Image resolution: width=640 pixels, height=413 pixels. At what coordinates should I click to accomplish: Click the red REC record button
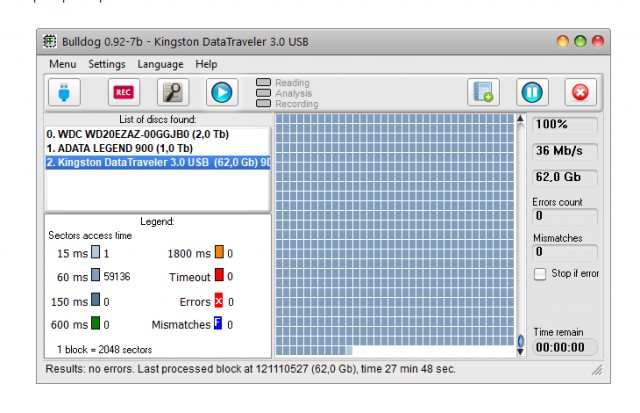[124, 92]
